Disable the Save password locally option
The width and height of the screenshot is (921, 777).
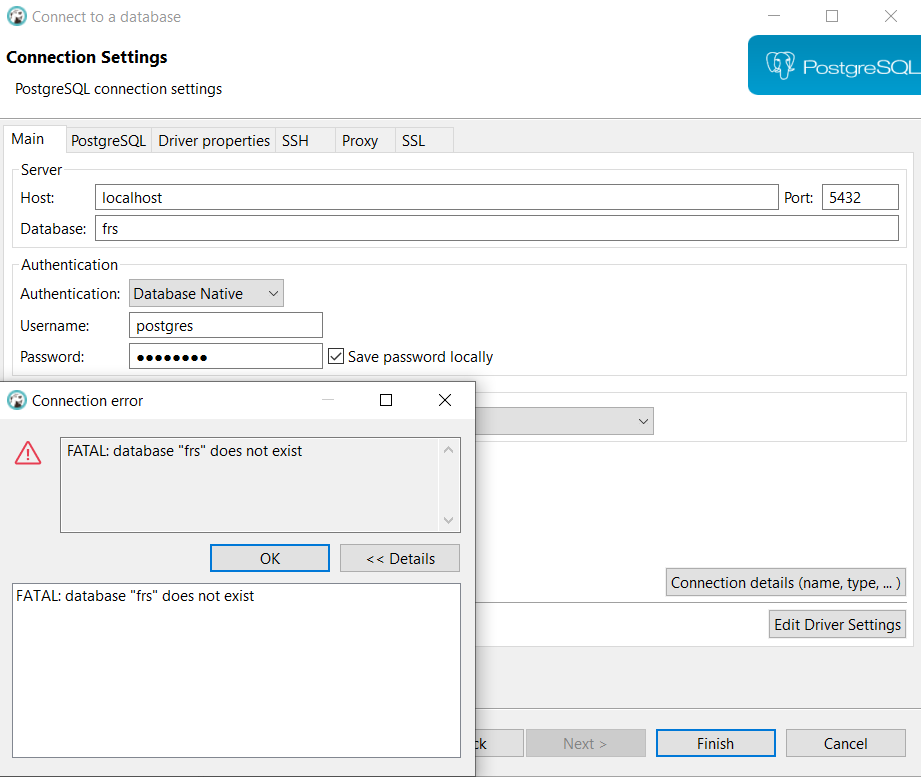pyautogui.click(x=336, y=356)
